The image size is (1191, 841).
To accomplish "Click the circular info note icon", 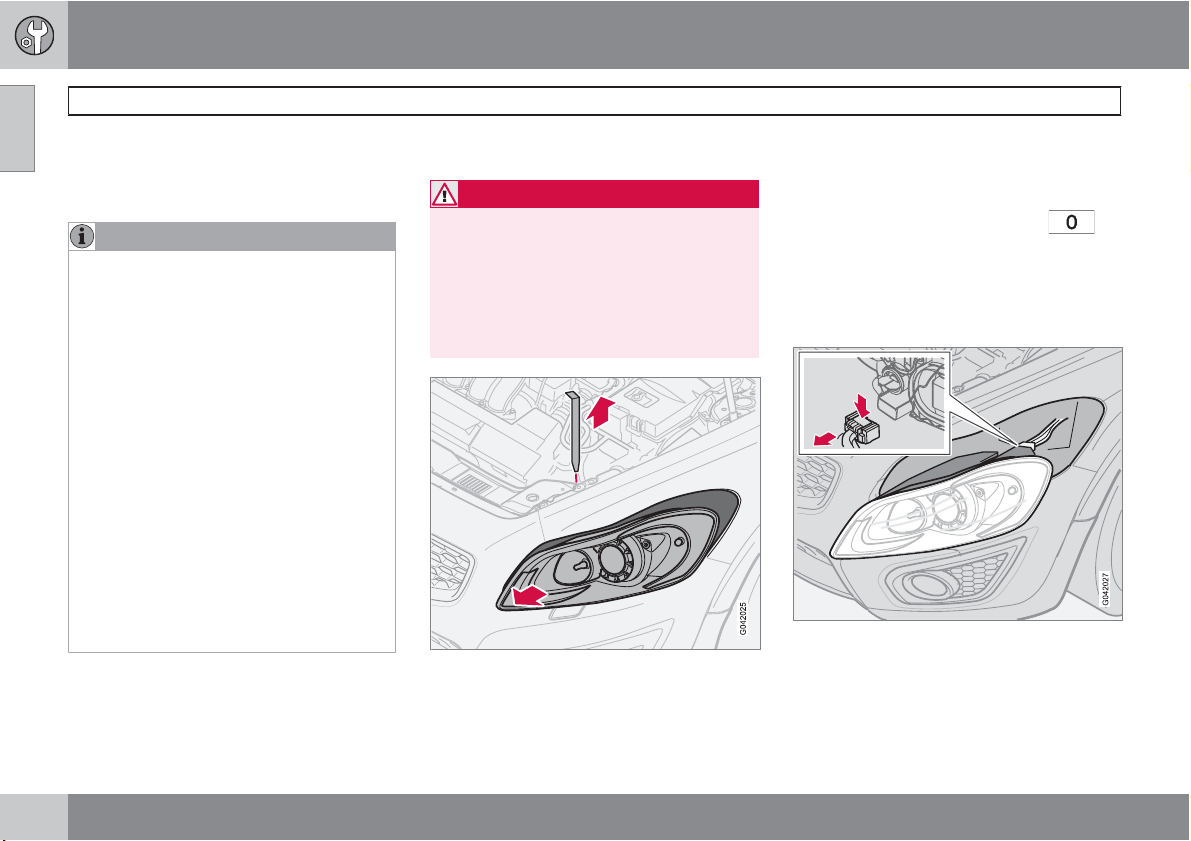I will click(82, 236).
